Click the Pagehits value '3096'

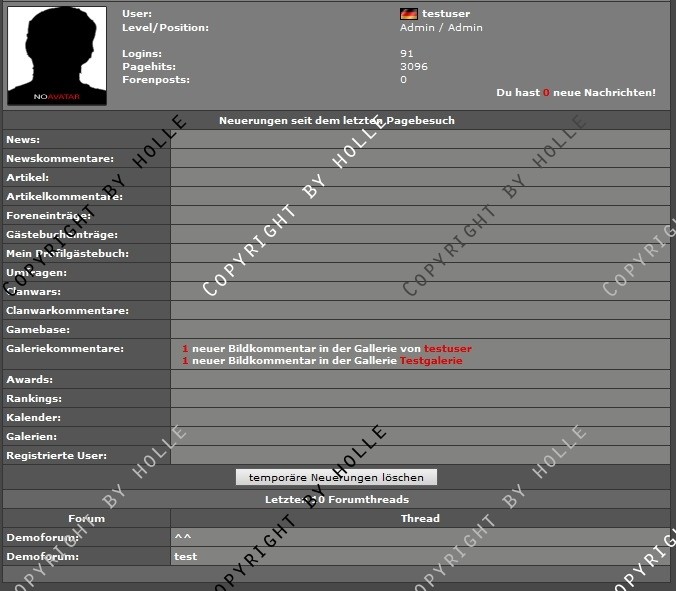(x=414, y=66)
